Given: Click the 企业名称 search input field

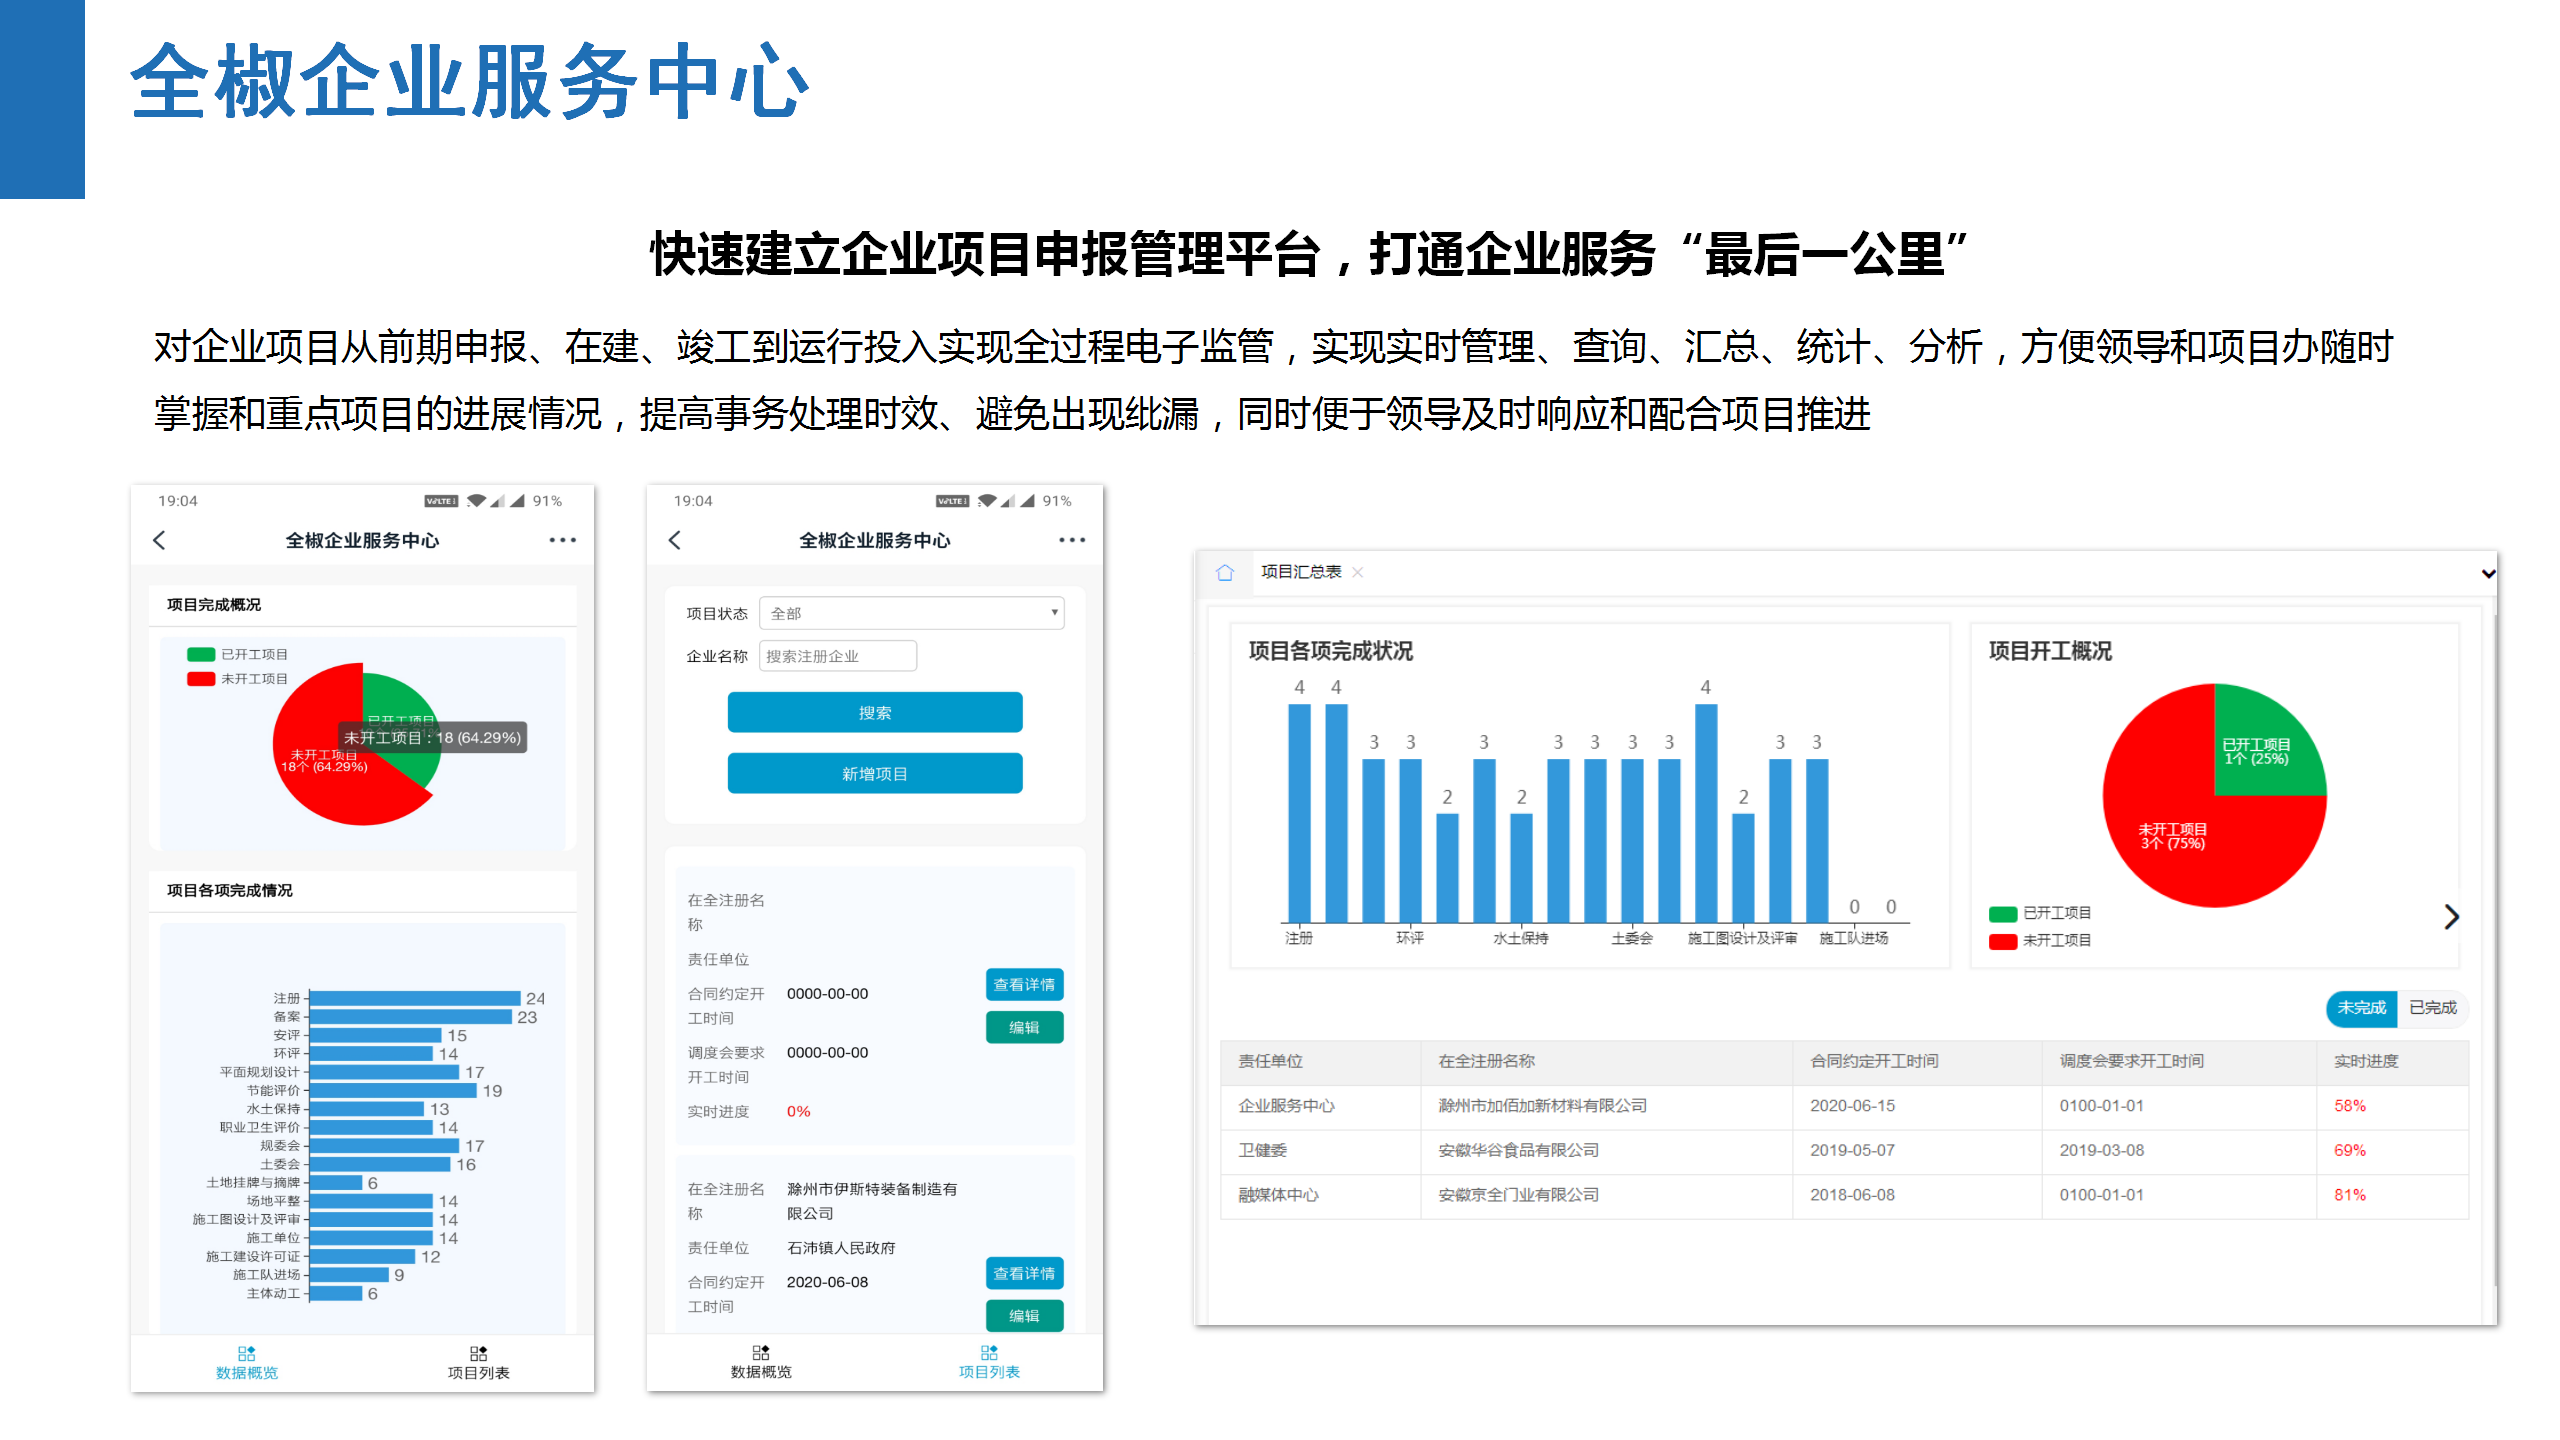Looking at the screenshot, I should 837,655.
